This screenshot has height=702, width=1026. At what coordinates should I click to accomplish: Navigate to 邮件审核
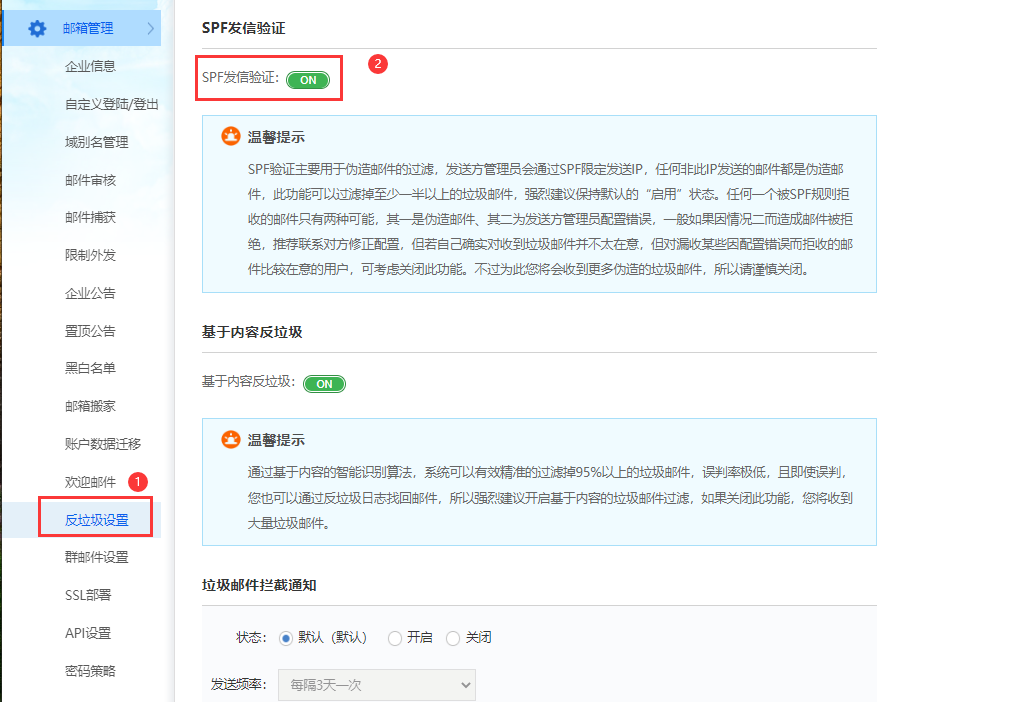click(x=90, y=180)
